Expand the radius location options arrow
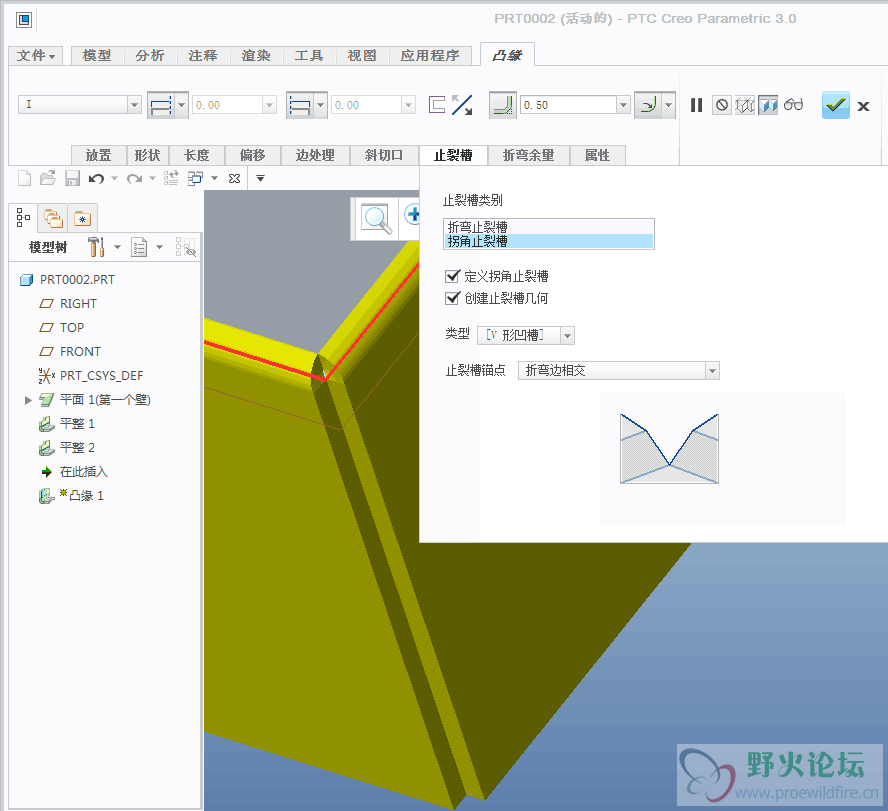888x811 pixels. (668, 105)
